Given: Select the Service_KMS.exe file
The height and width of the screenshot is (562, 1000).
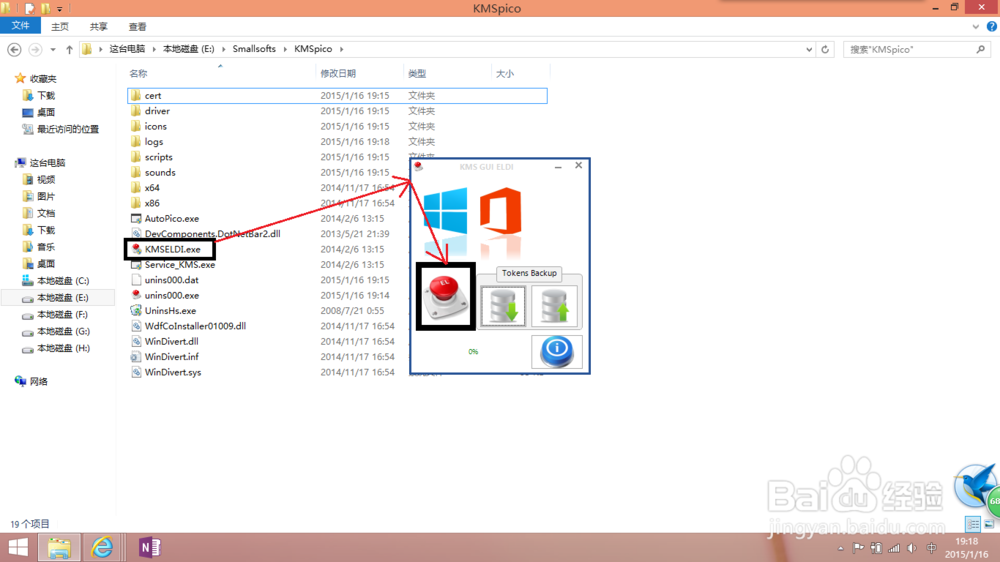Looking at the screenshot, I should [179, 265].
